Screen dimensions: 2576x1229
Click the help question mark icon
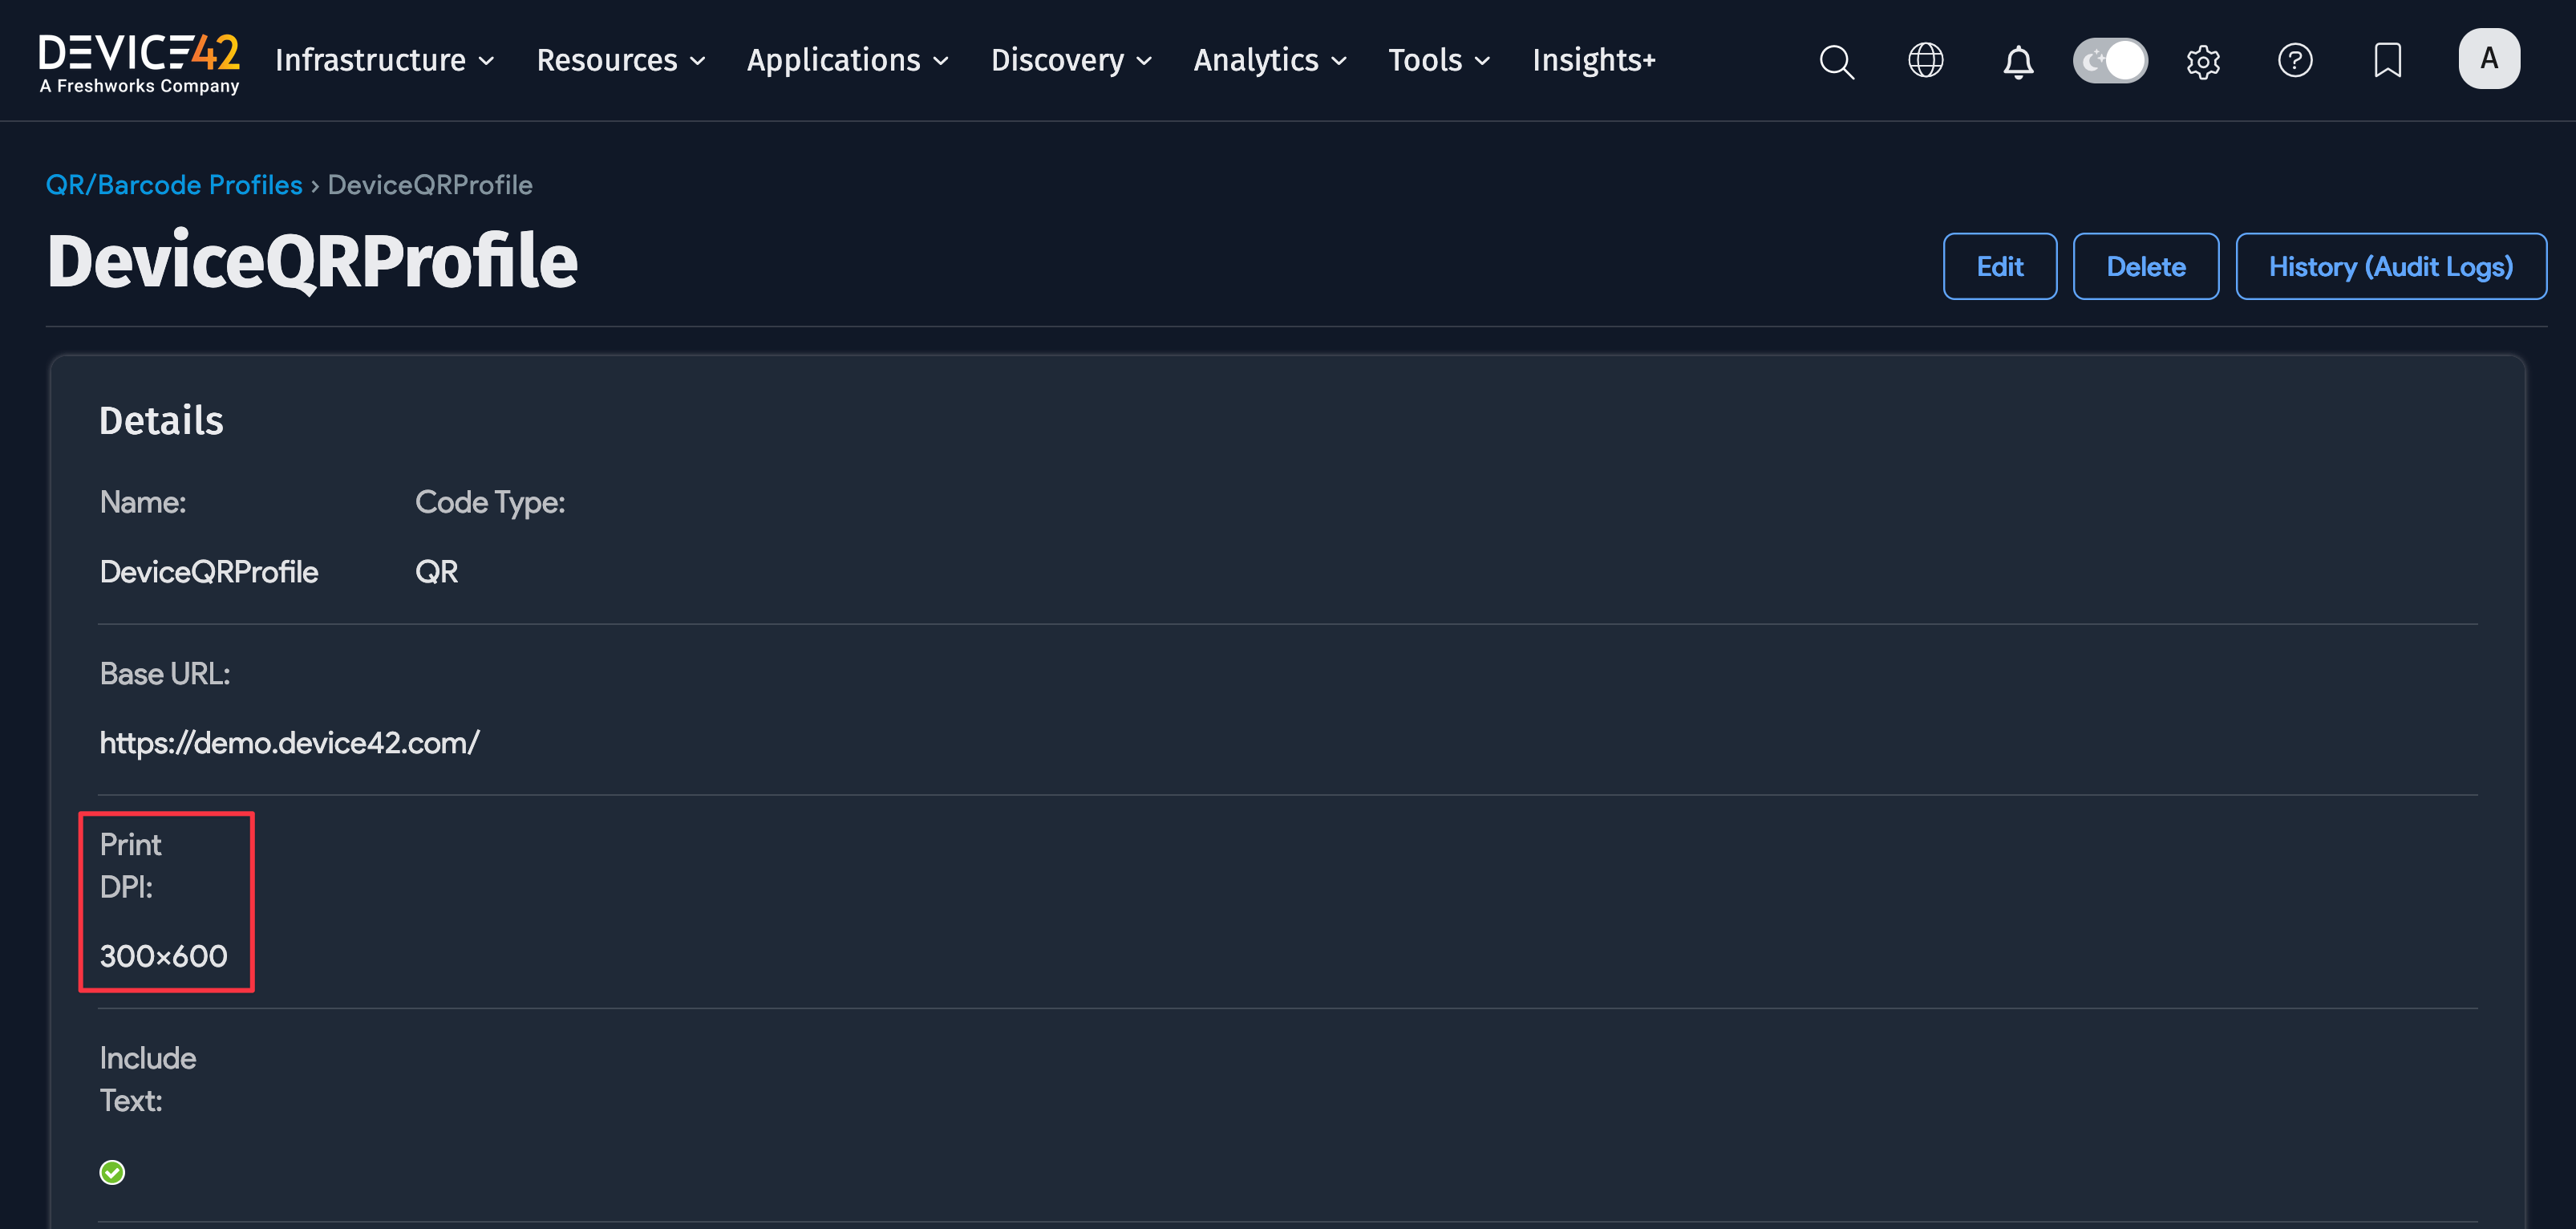(2294, 60)
